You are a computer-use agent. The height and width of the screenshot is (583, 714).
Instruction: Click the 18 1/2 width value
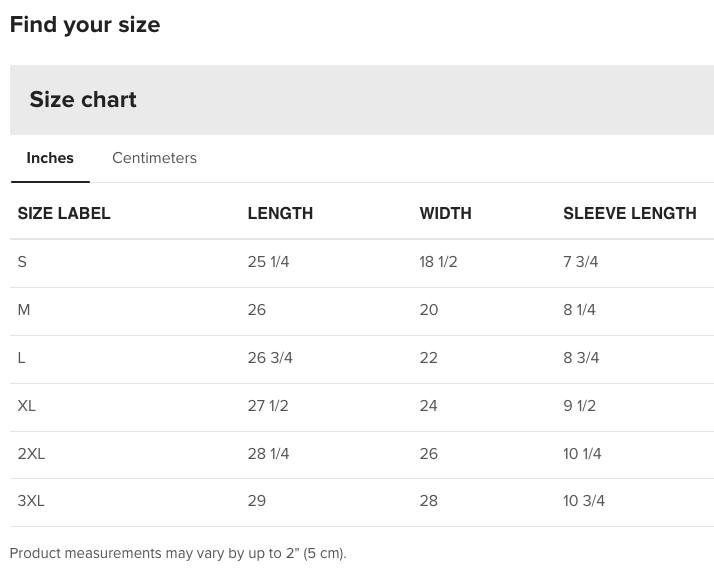coord(438,262)
